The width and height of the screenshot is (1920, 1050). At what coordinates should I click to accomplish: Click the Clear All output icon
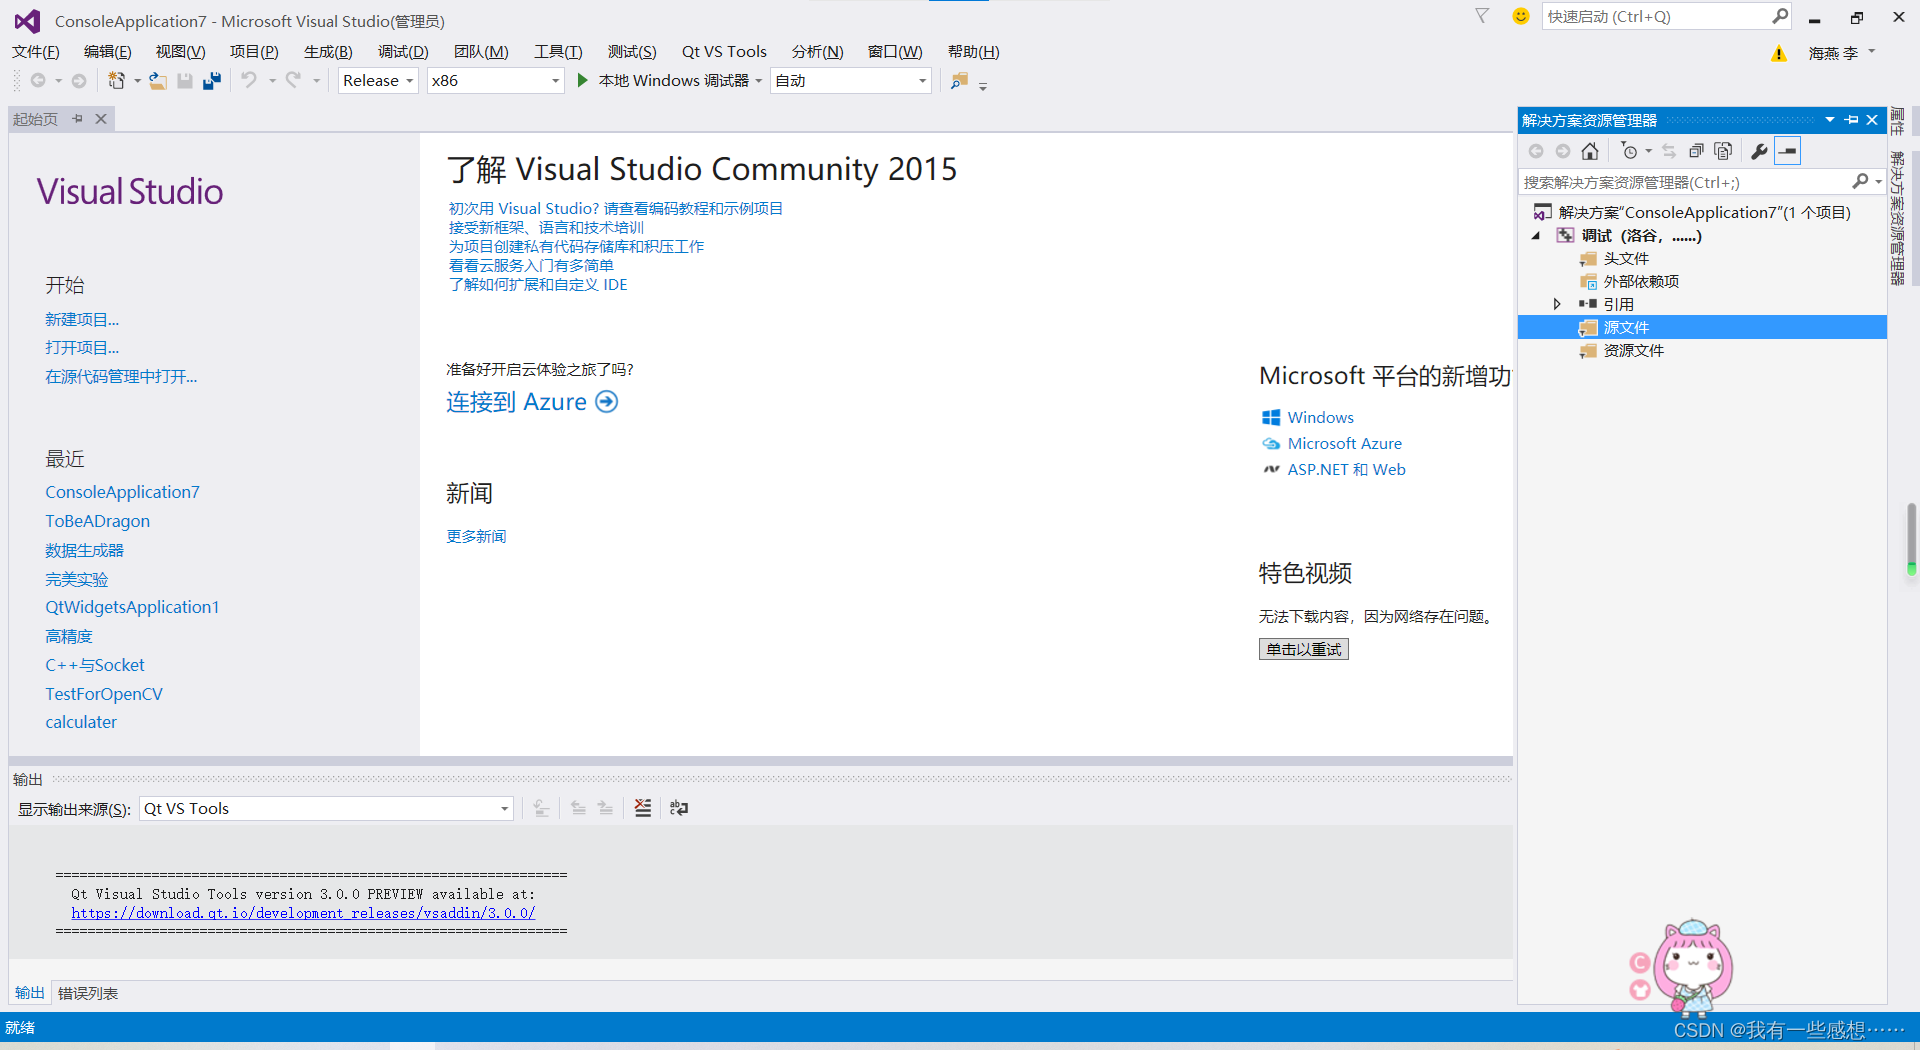[x=643, y=808]
